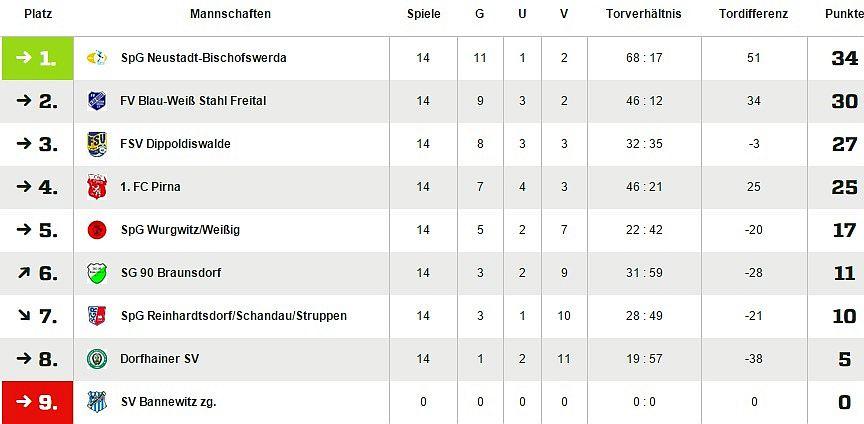Open the SpG Neustadt-Bischofswerda team link
This screenshot has height=424, width=864.
203,58
